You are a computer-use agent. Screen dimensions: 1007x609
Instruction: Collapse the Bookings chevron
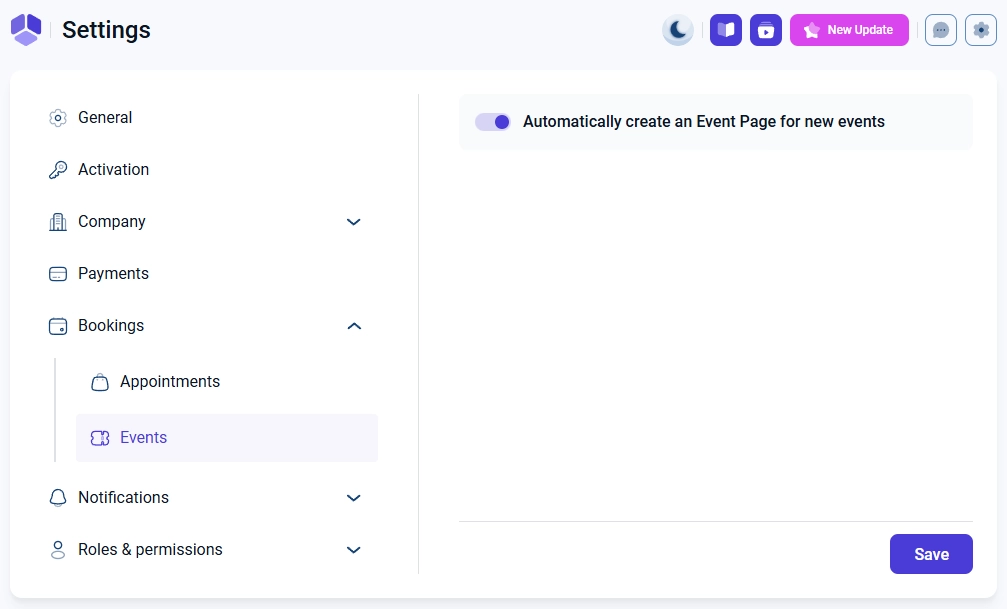[x=354, y=326]
